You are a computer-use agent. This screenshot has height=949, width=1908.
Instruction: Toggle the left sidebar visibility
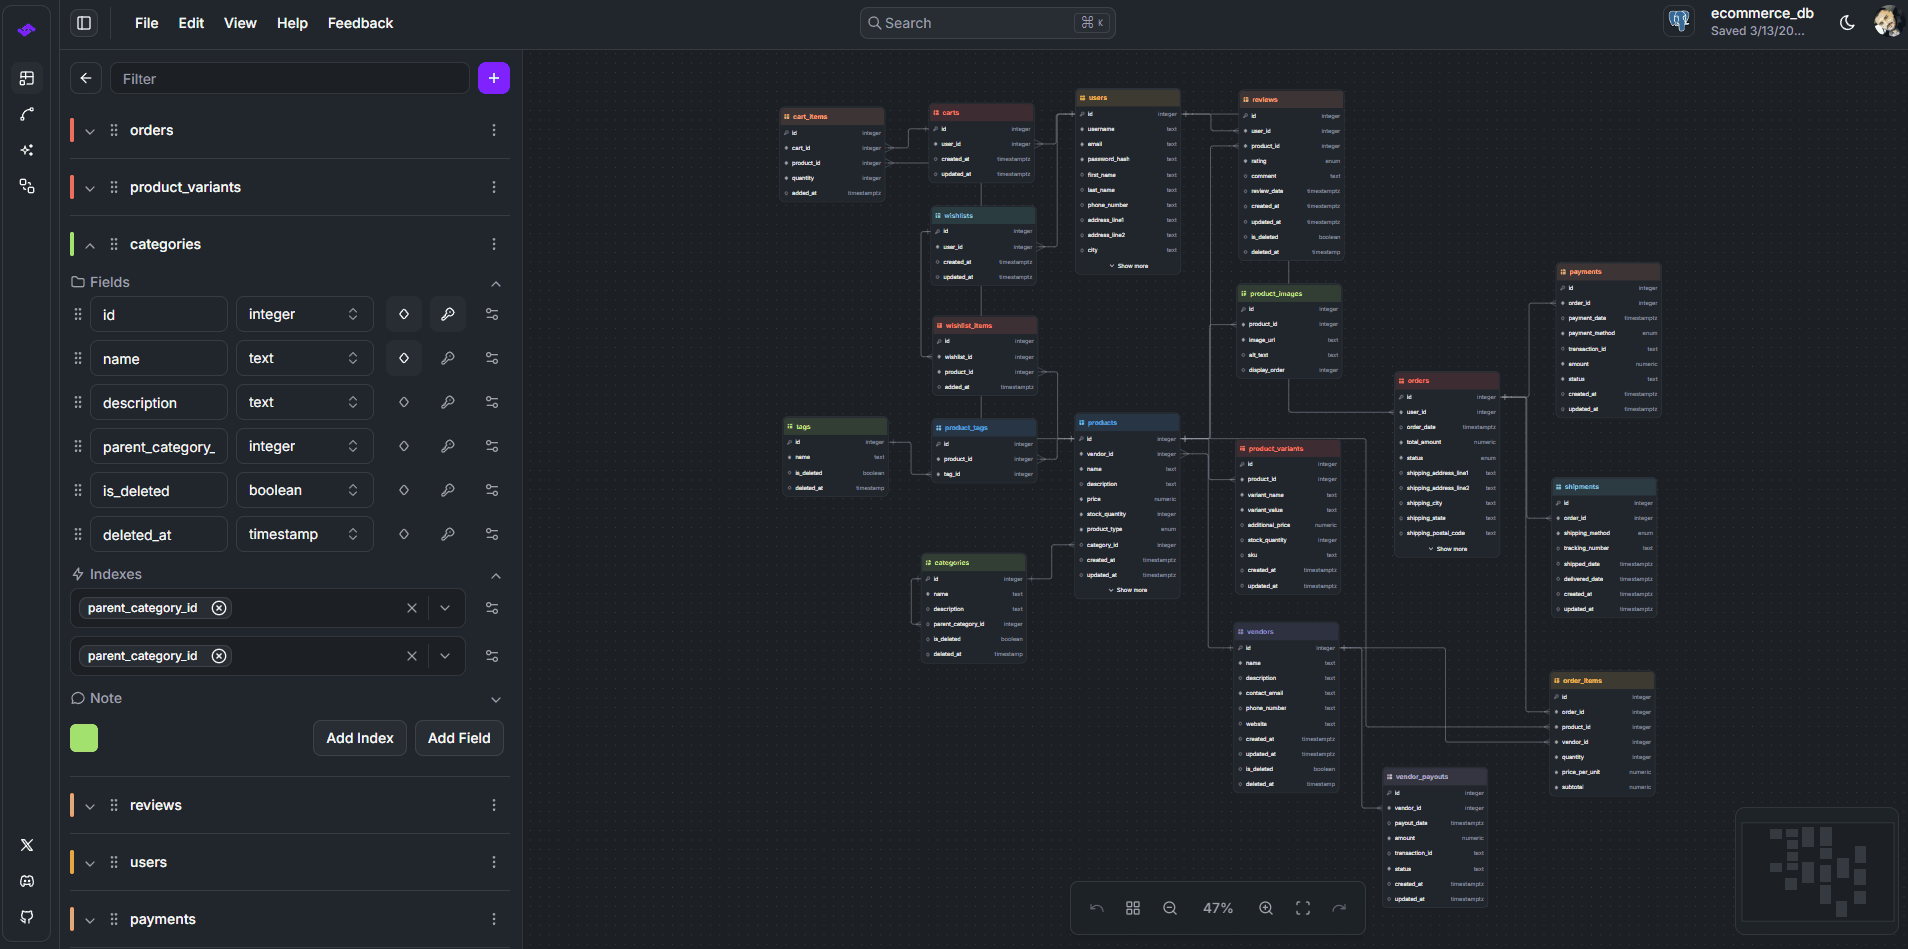click(x=85, y=23)
